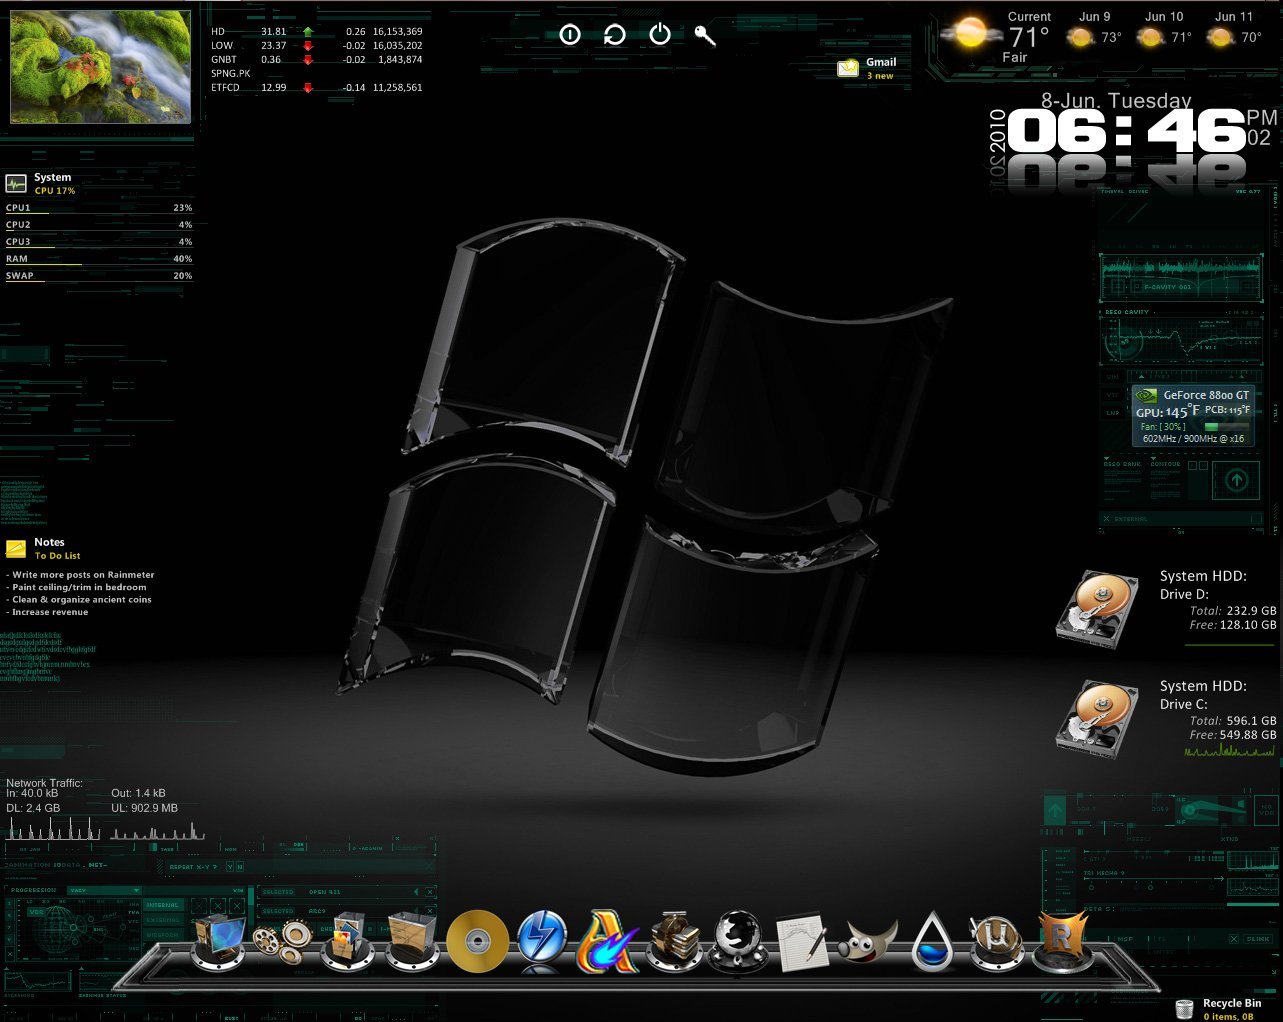1283x1022 pixels.
Task: Launch GIMP from the dock
Action: (x=867, y=942)
